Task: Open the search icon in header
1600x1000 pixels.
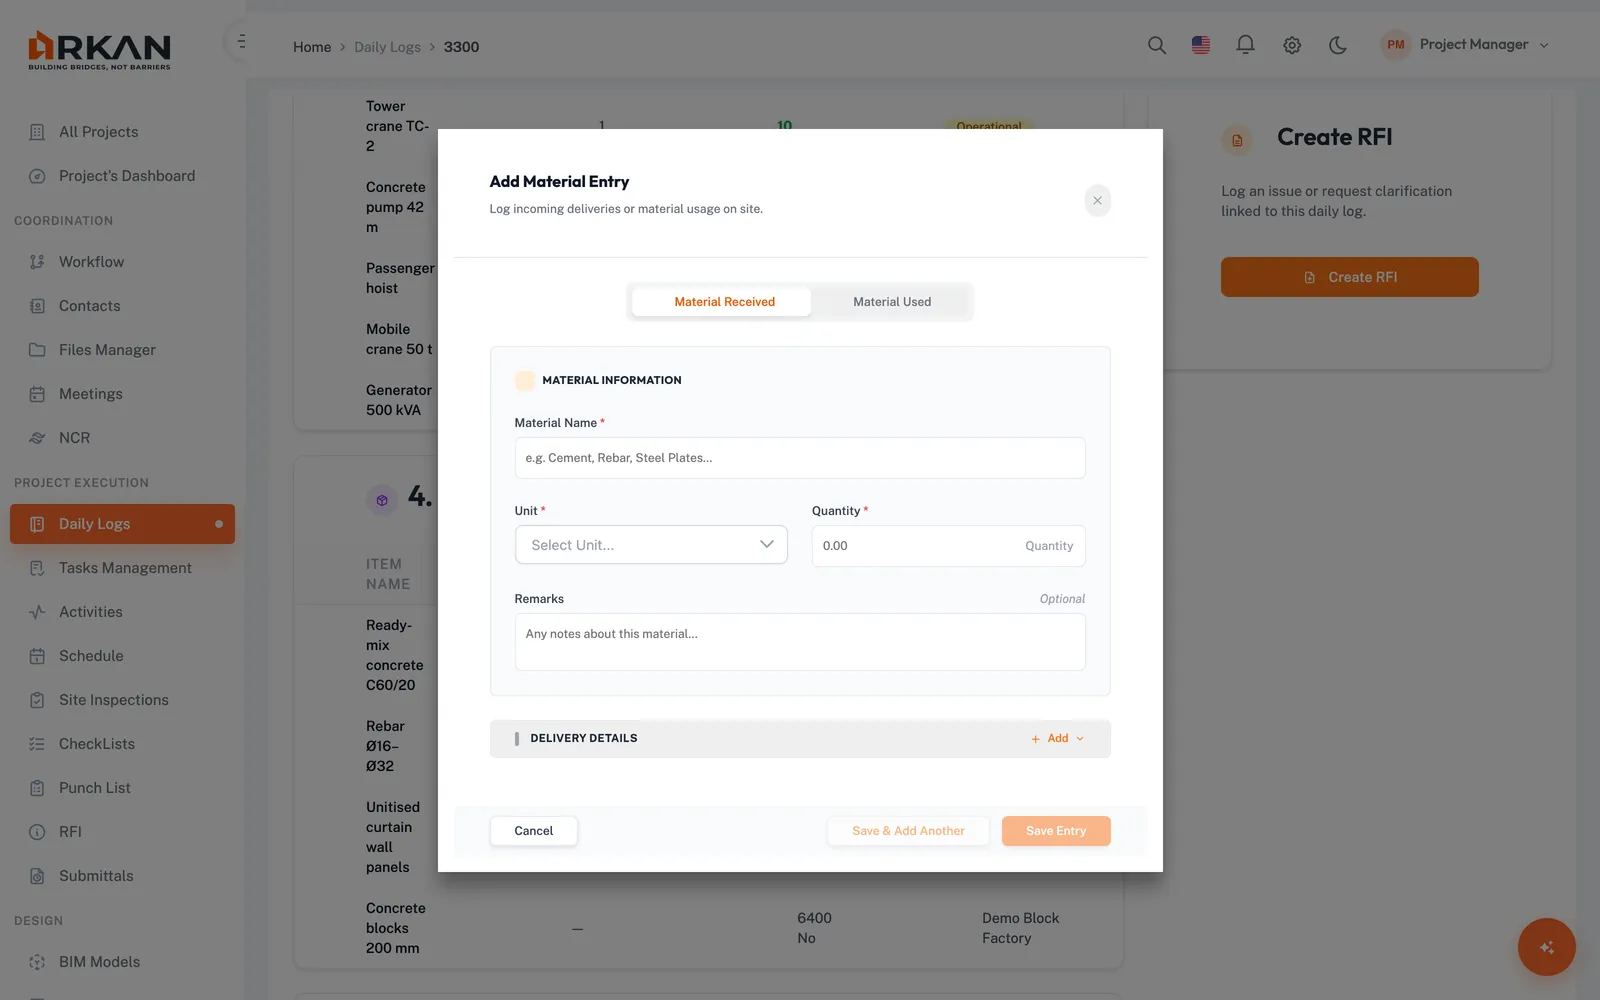Action: tap(1157, 45)
